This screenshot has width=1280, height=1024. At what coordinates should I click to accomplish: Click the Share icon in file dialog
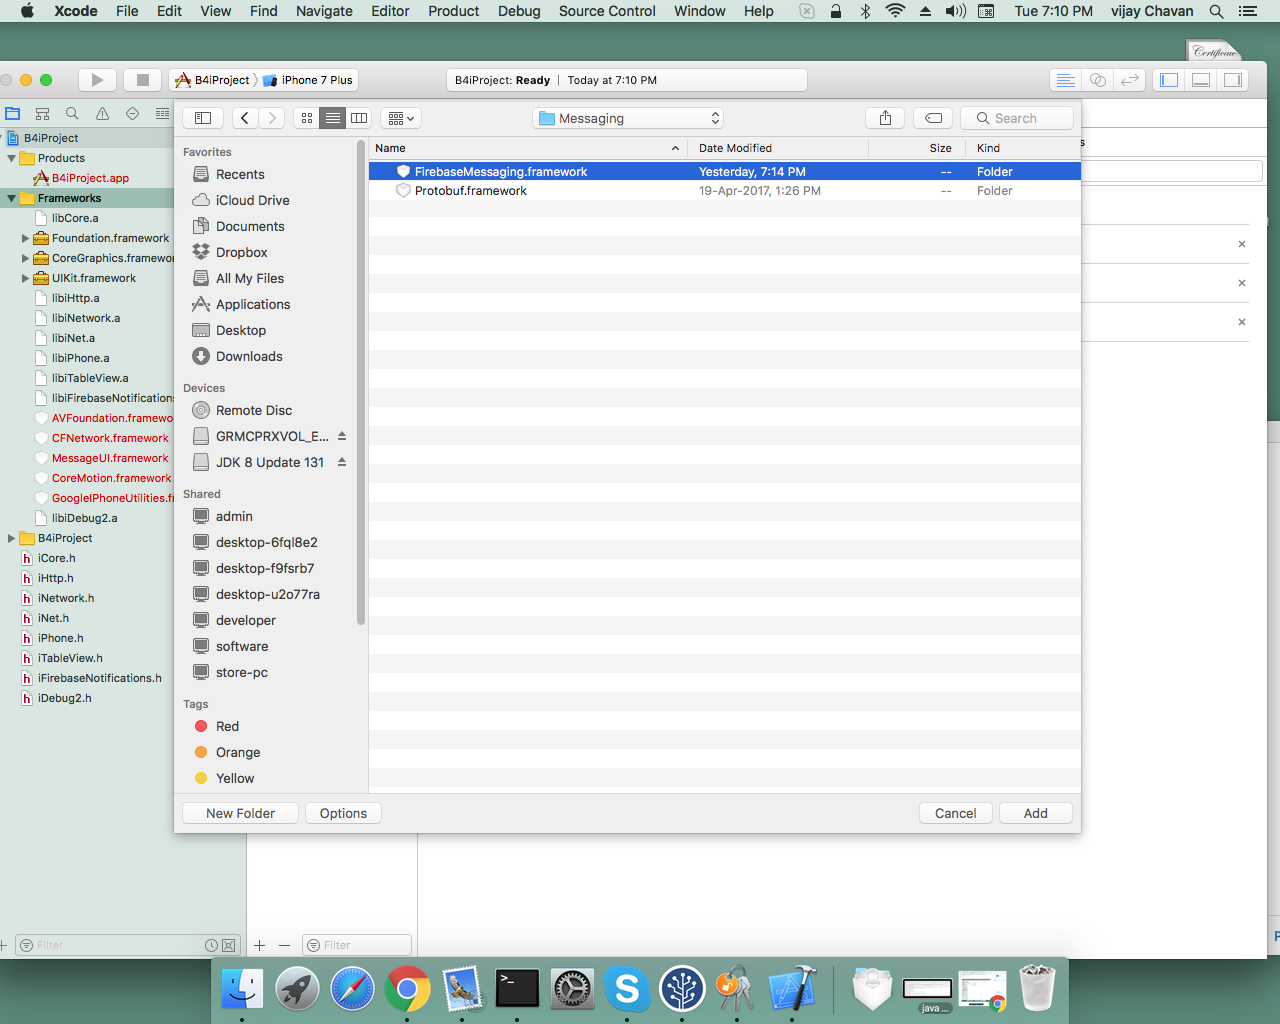[x=885, y=118]
